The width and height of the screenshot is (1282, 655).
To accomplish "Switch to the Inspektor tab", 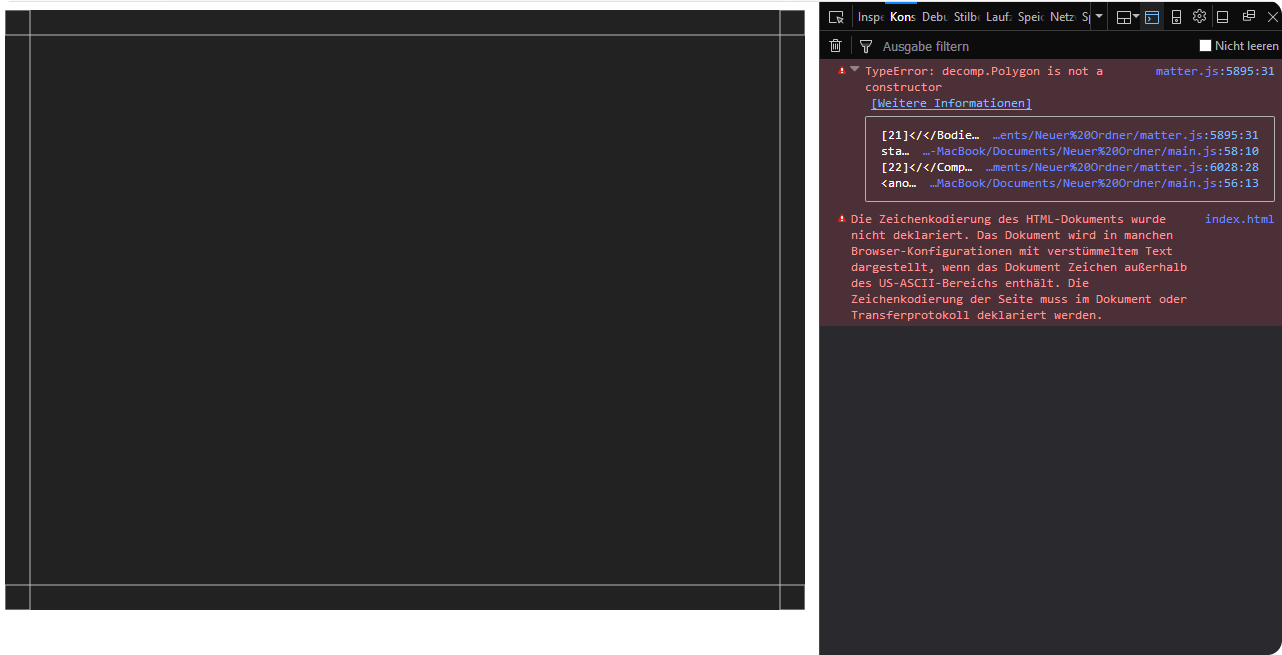I will click(x=868, y=16).
